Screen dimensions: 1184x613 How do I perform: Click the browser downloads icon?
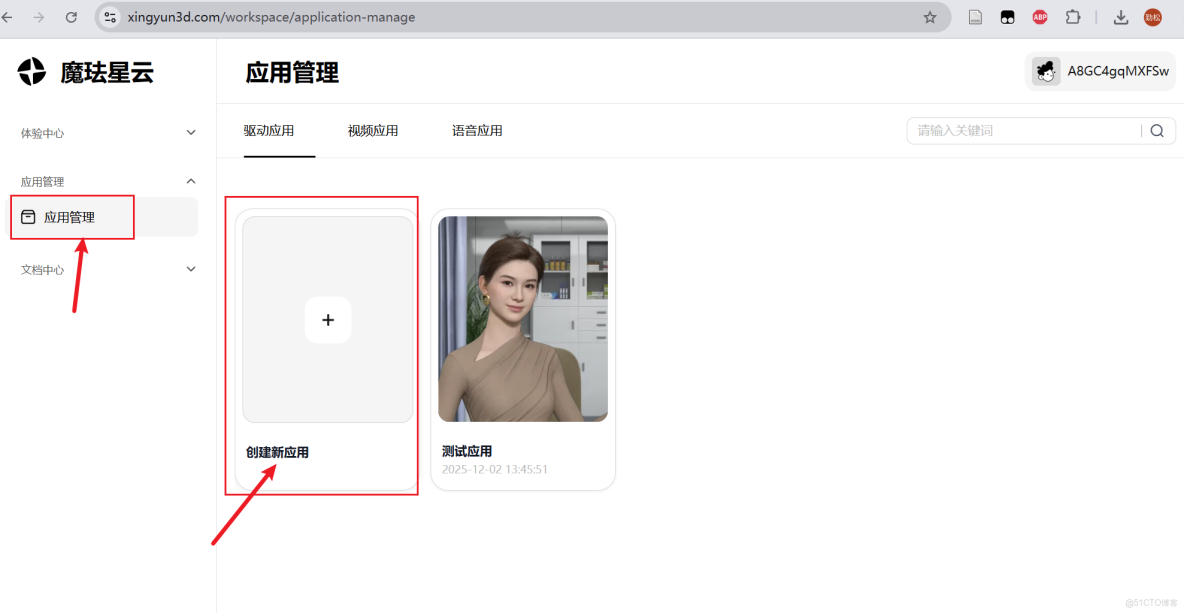tap(1120, 17)
